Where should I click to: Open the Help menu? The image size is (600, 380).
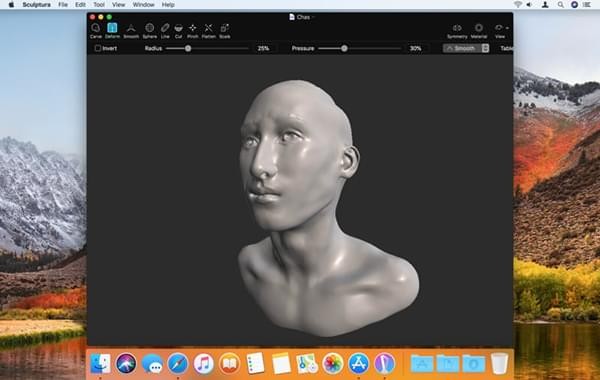[x=168, y=5]
